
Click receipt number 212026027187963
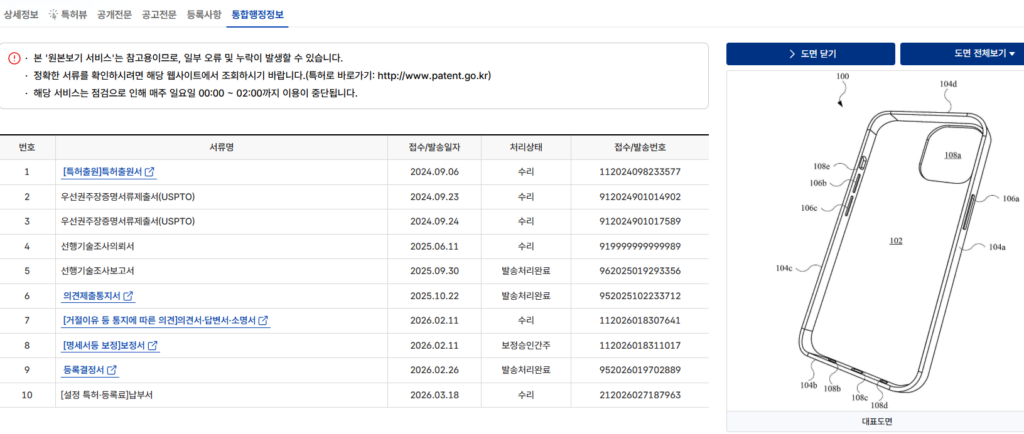(639, 395)
